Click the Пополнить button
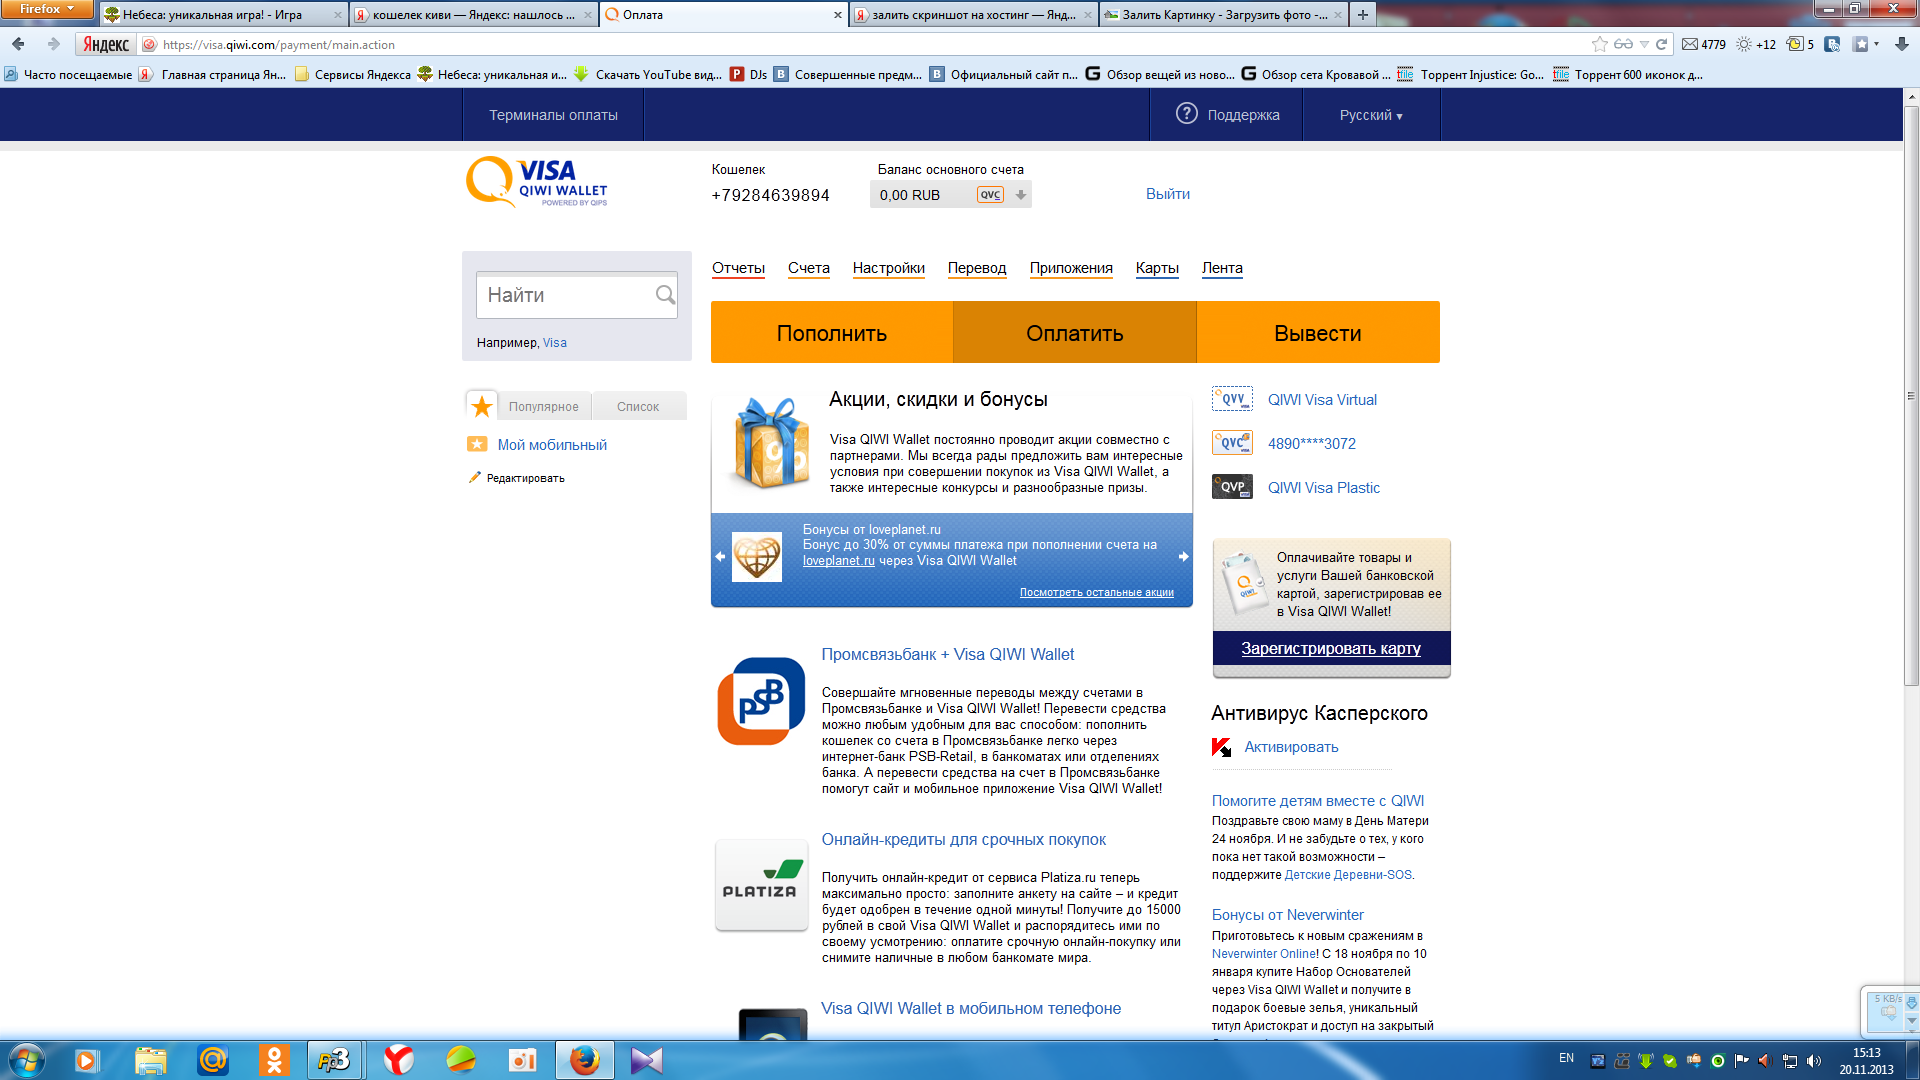The width and height of the screenshot is (1920, 1080). point(832,332)
